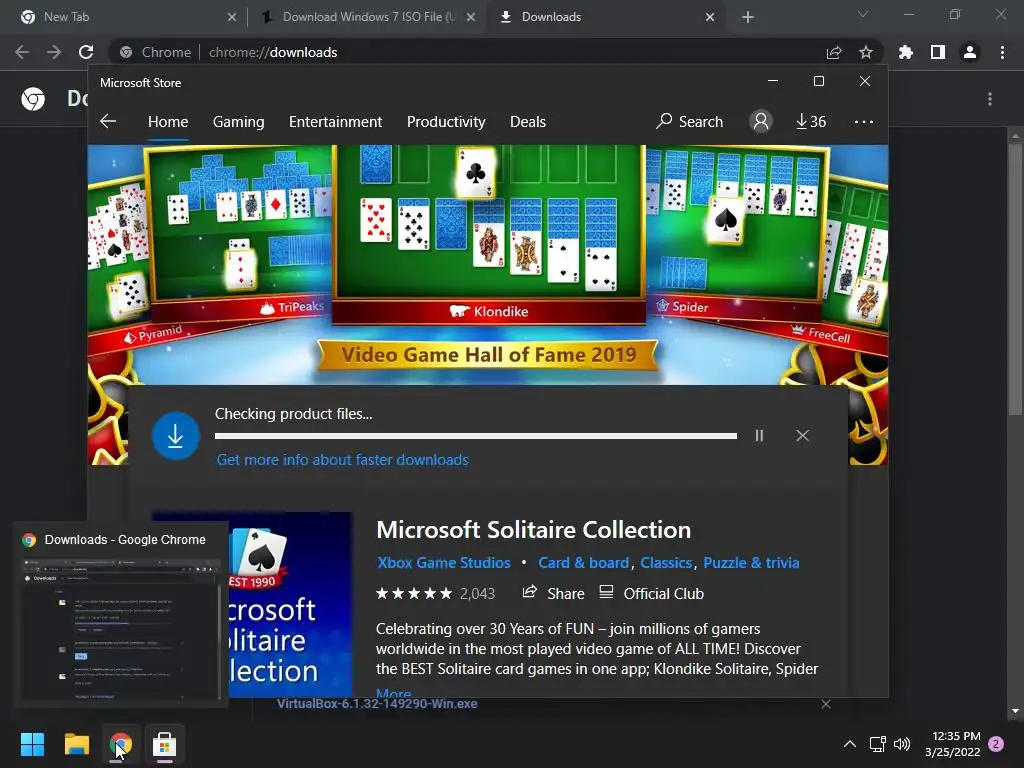
Task: Open the clock showing 12:35 PM
Action: 953,744
